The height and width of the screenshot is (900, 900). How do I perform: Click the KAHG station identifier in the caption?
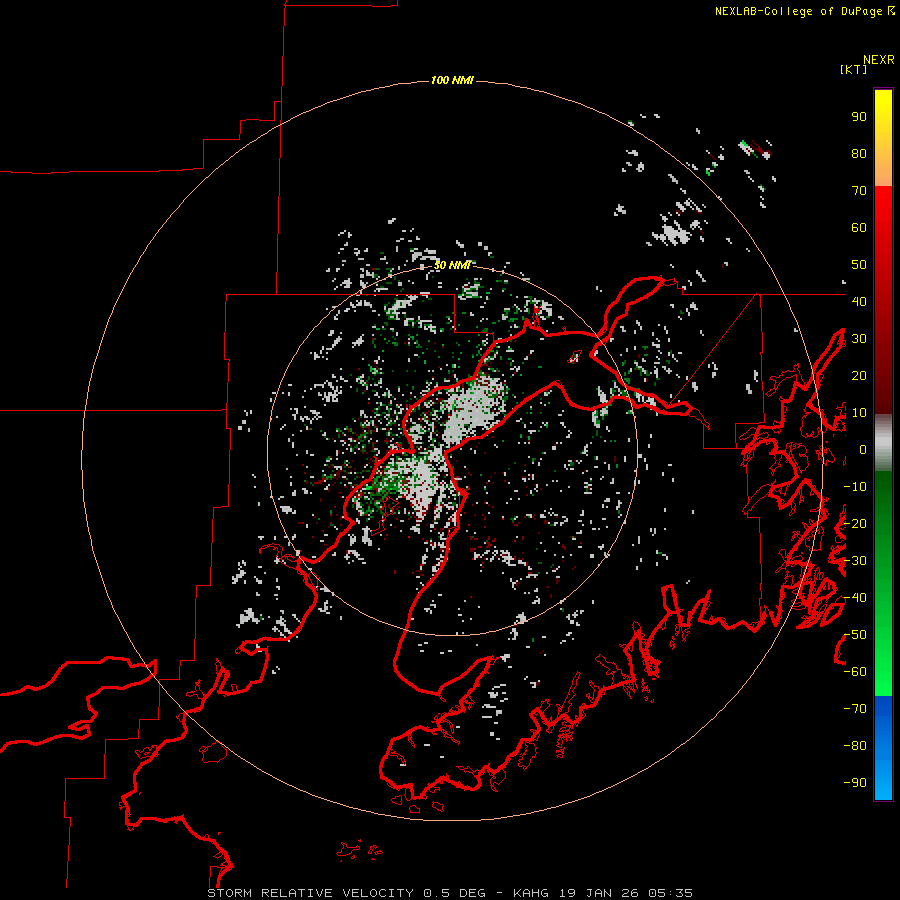530,893
